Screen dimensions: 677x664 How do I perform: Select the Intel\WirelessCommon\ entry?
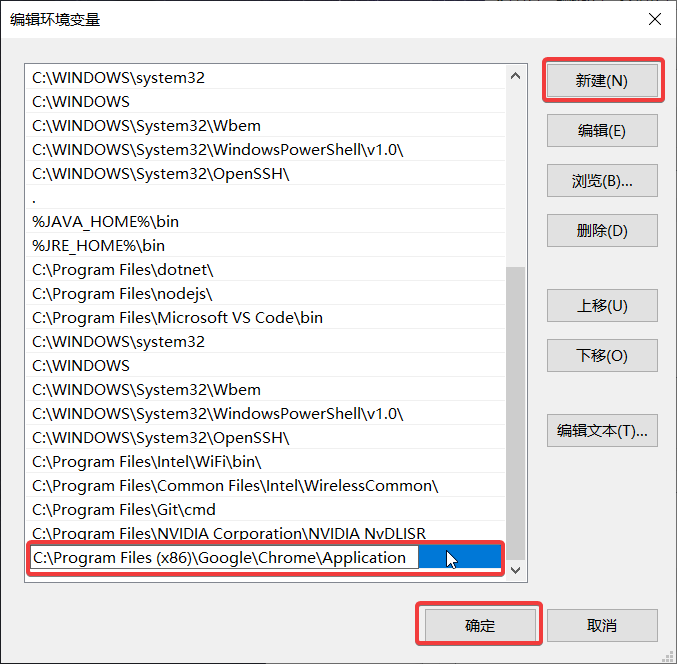point(266,486)
